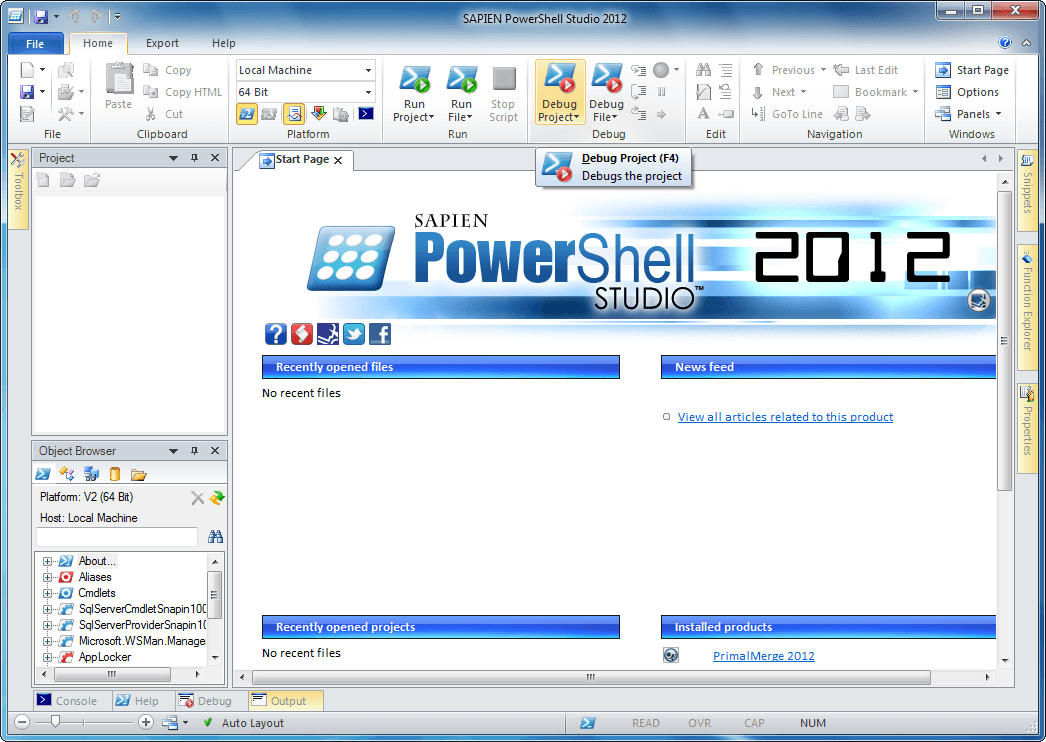Viewport: 1046px width, 742px height.
Task: Click the Object Browser search input field
Action: coord(117,536)
